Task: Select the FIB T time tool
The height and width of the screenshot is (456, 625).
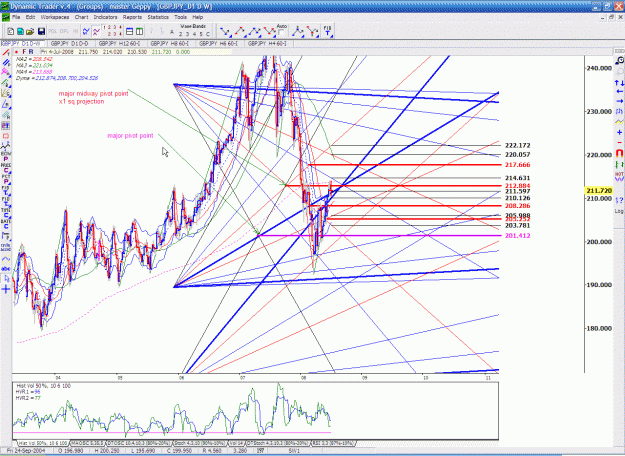Action: tap(327, 31)
